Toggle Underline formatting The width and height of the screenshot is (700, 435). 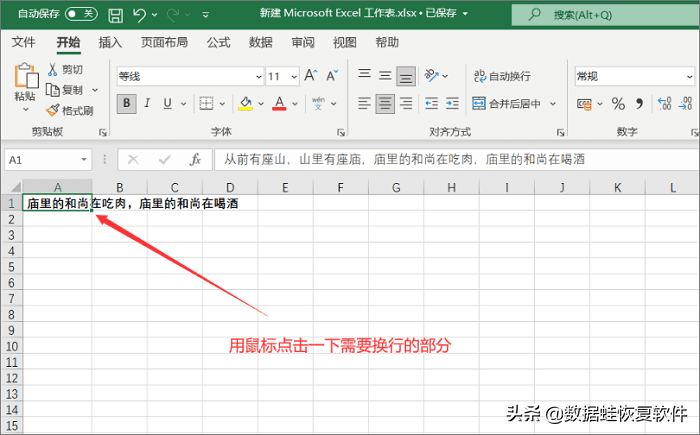pos(167,104)
